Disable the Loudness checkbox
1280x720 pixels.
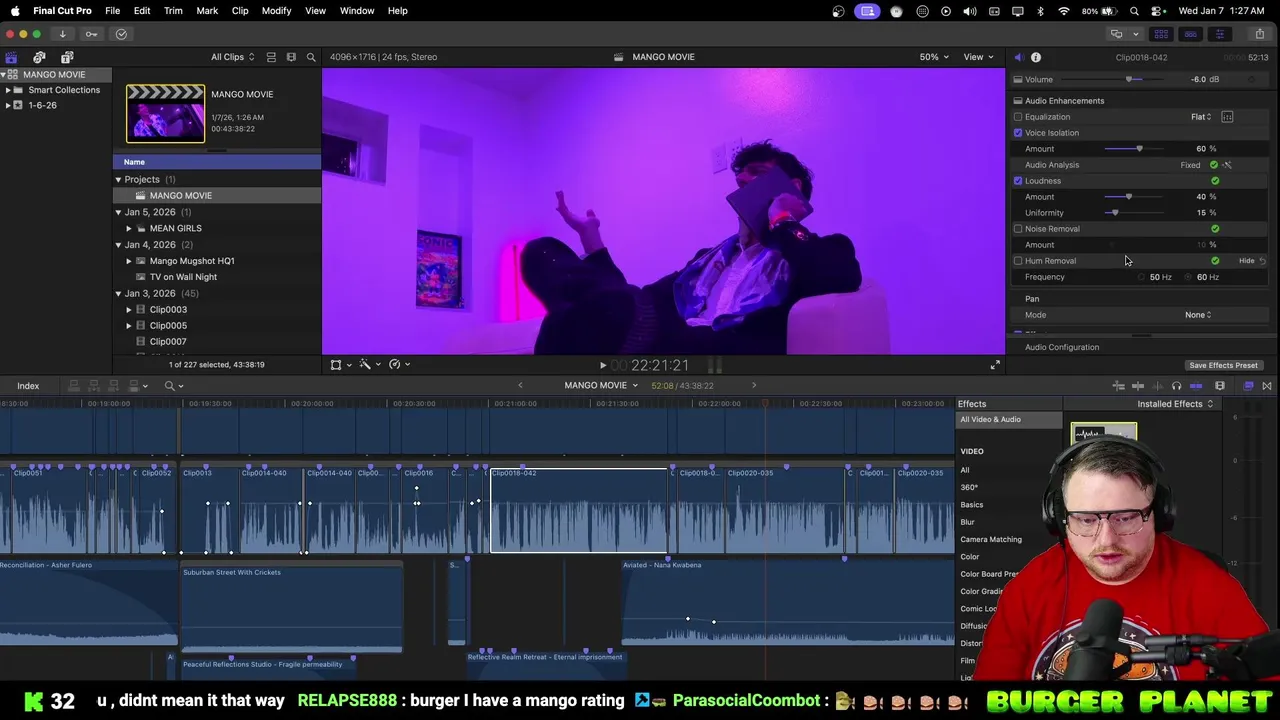(1018, 181)
